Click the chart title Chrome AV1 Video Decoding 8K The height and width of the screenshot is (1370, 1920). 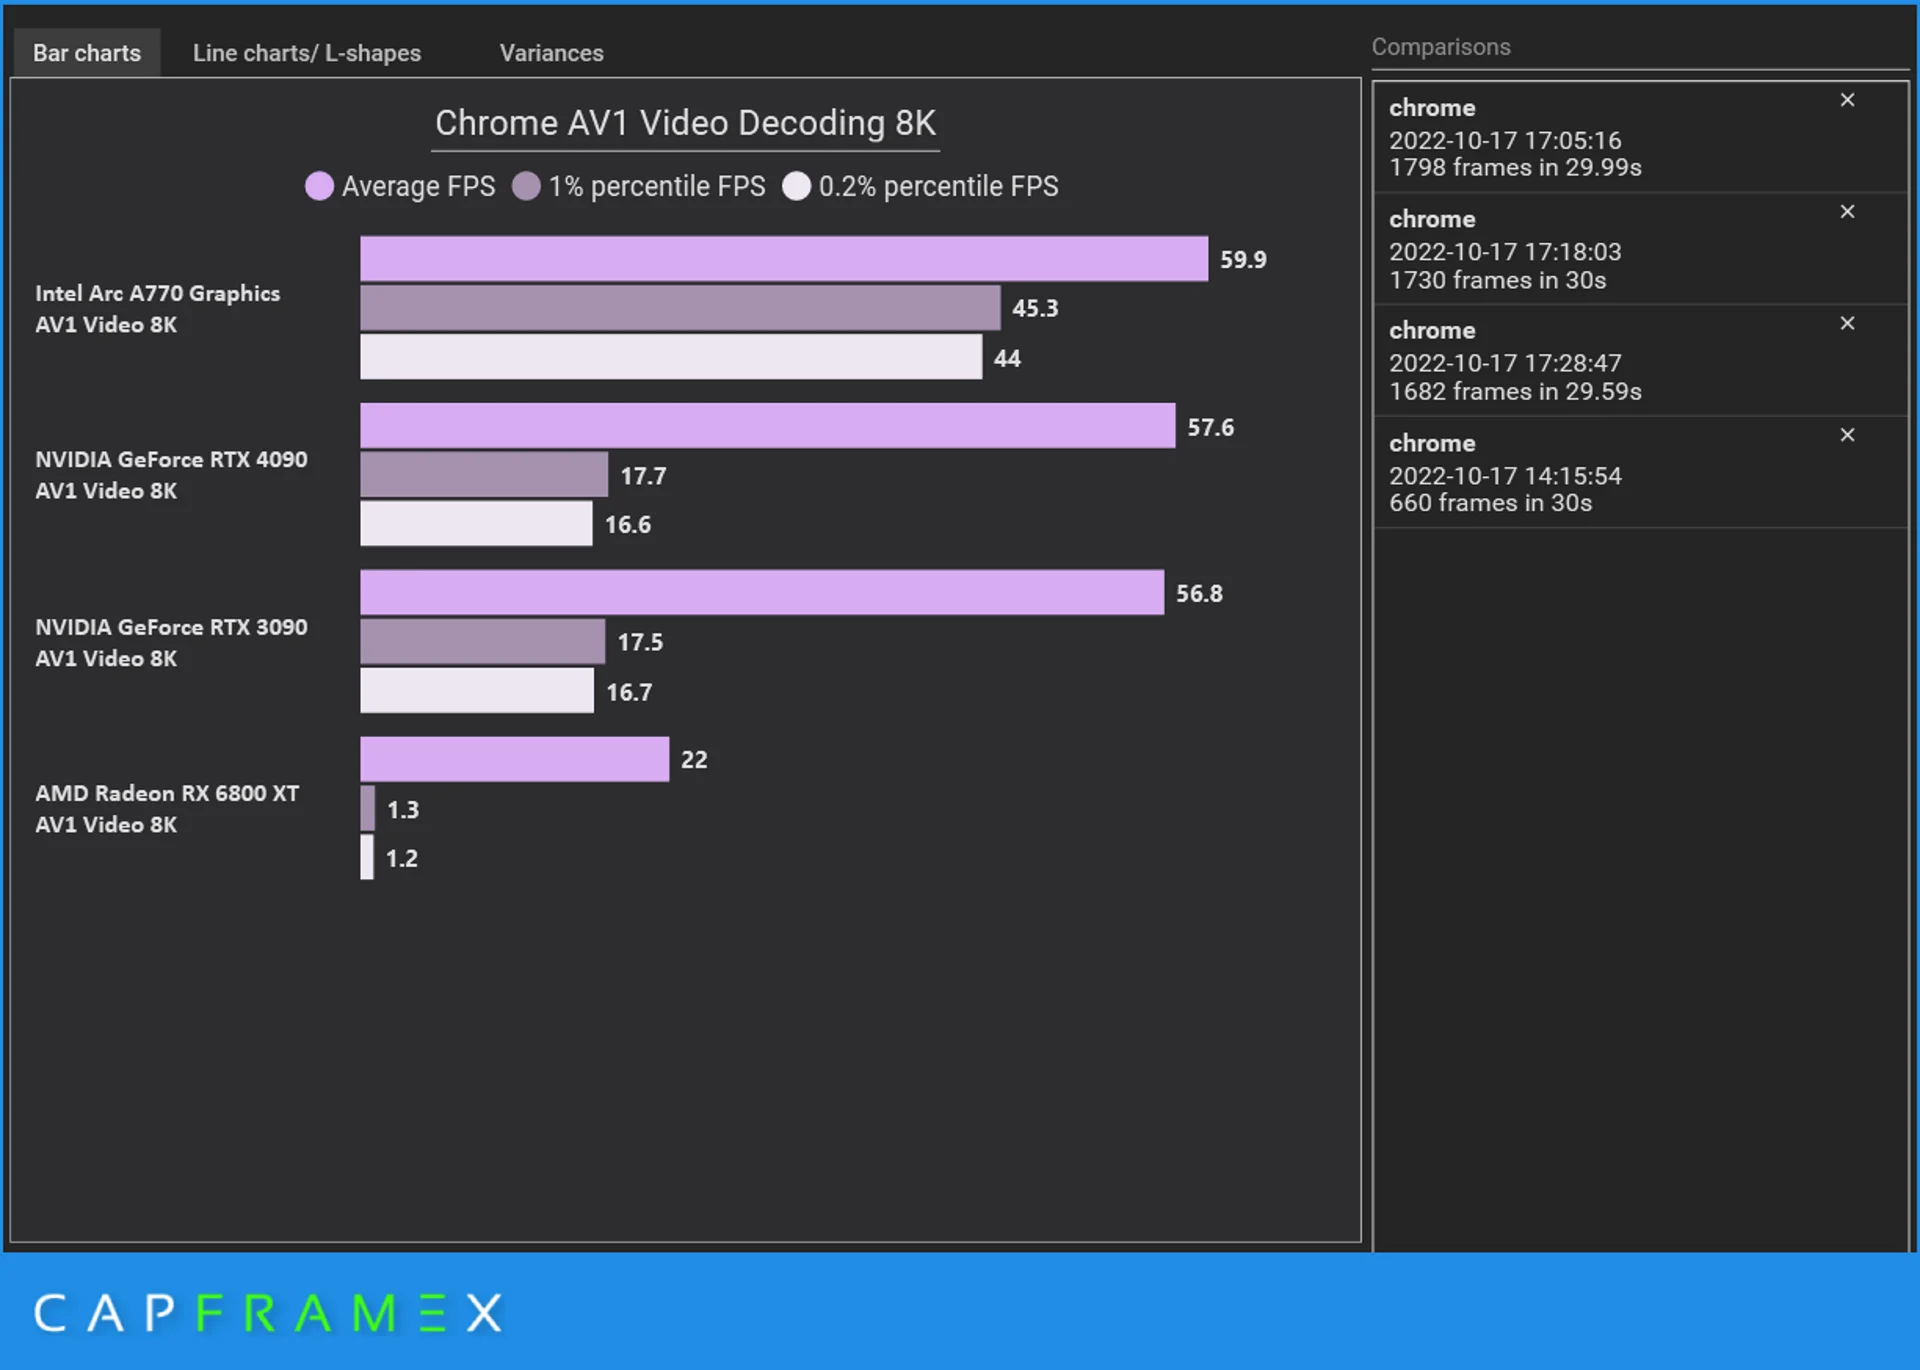685,122
